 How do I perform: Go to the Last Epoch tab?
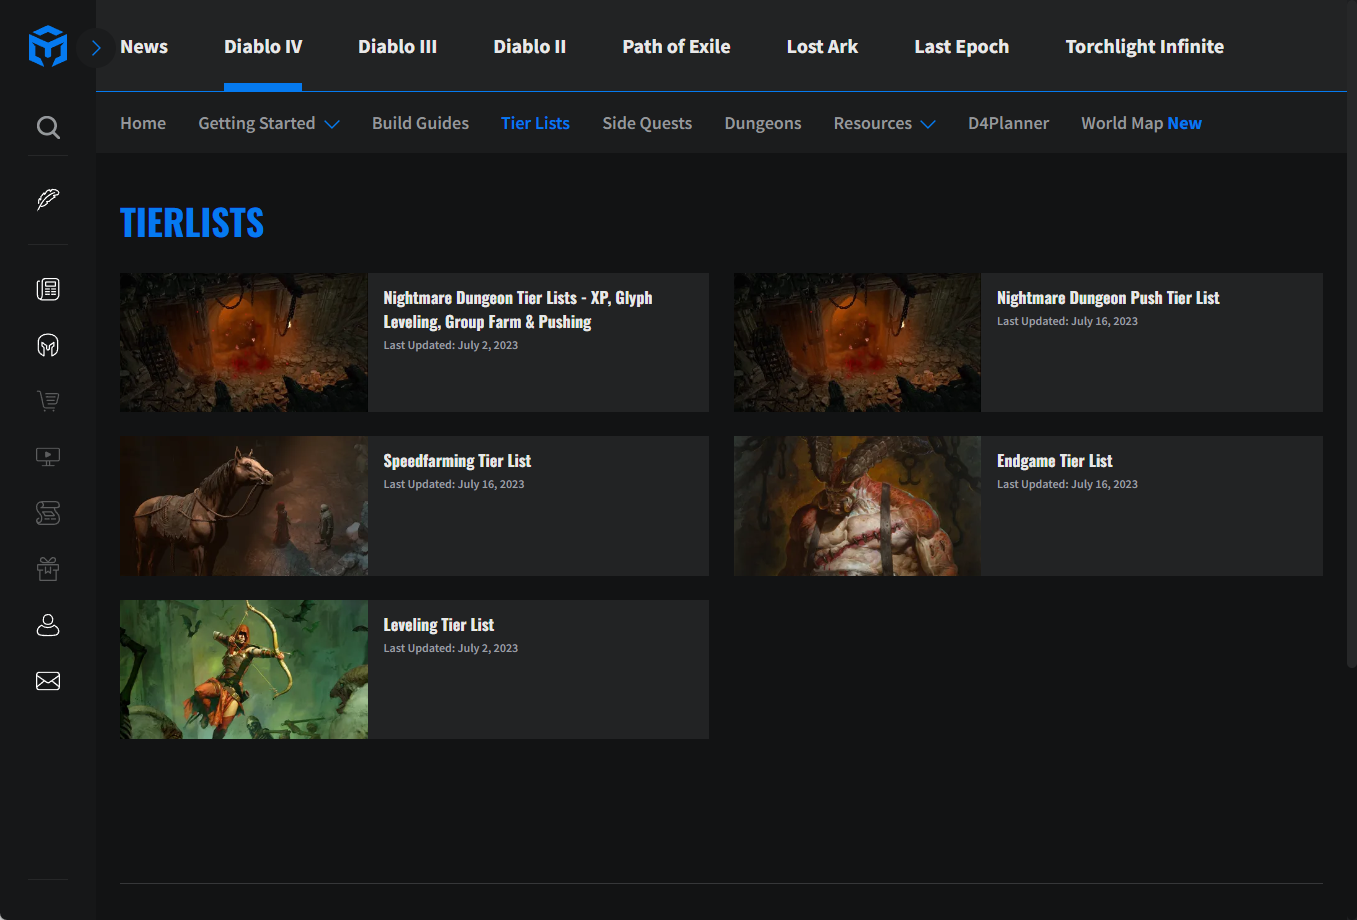(962, 47)
